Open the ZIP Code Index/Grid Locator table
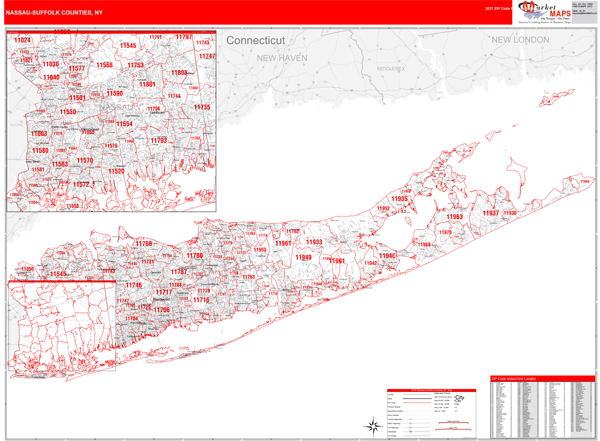This screenshot has width=600, height=441. pyautogui.click(x=541, y=408)
